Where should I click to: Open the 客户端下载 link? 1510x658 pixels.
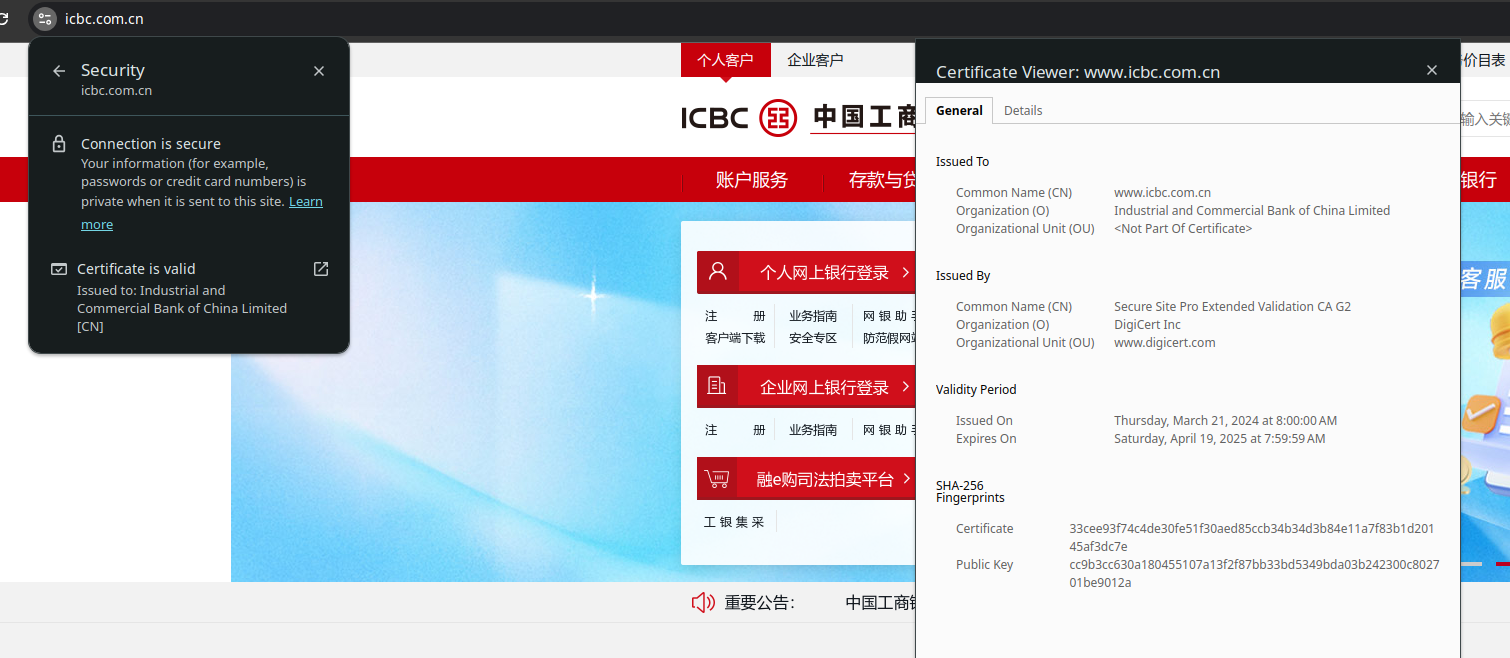[x=735, y=338]
